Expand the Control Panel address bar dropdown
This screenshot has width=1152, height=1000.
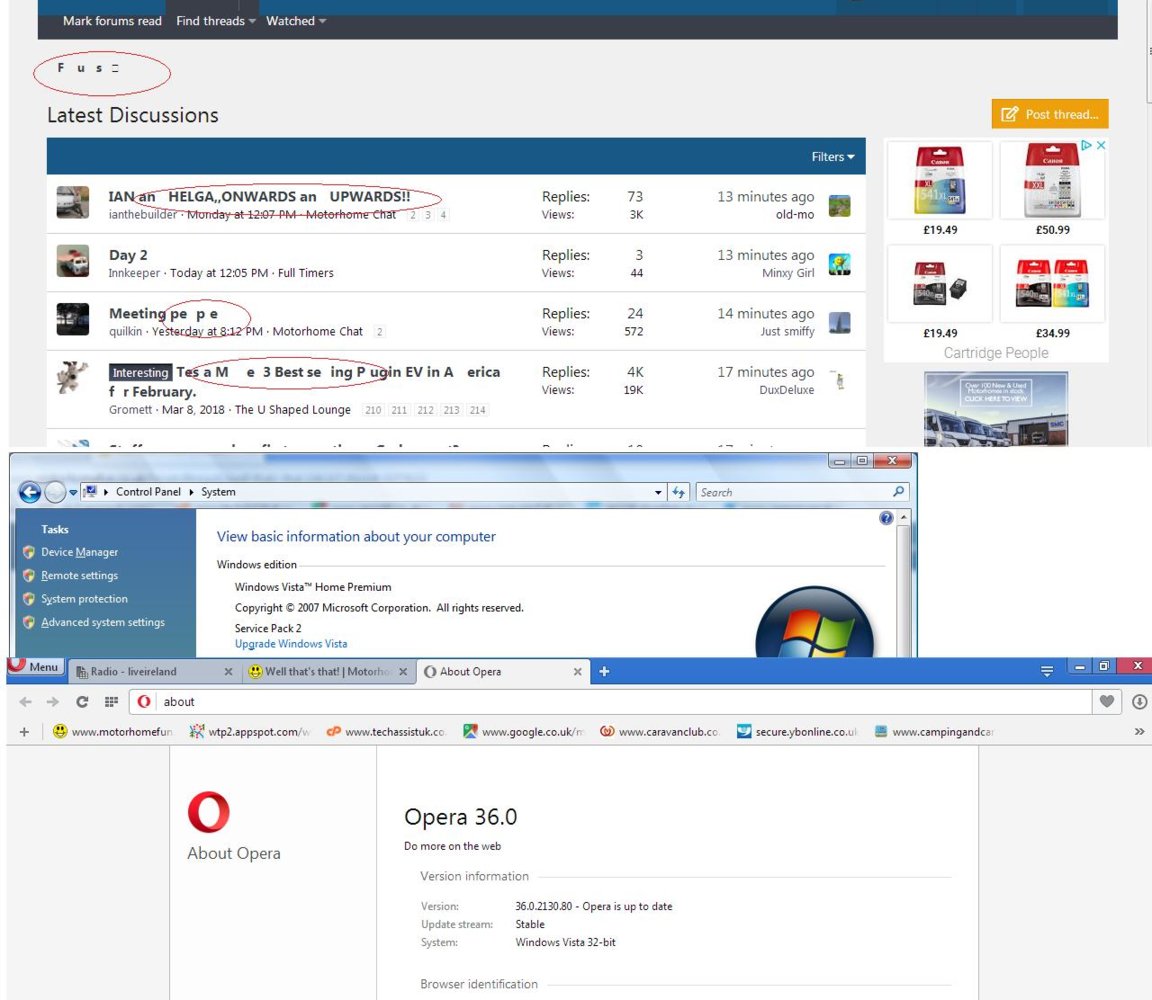click(658, 492)
